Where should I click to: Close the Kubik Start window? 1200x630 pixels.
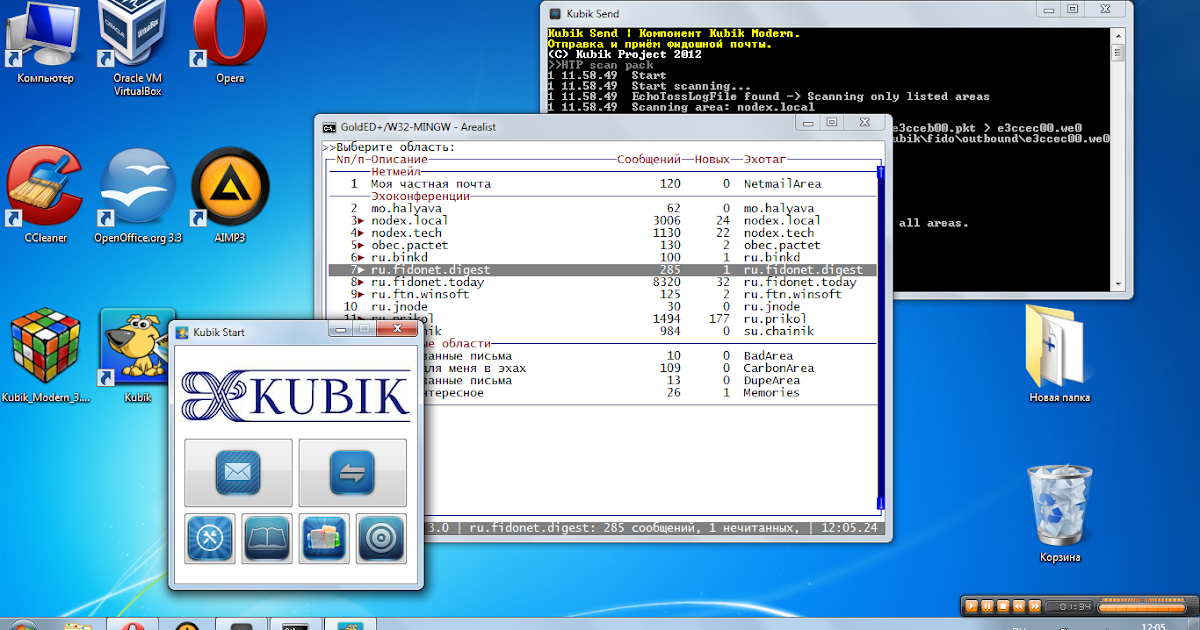tap(397, 328)
